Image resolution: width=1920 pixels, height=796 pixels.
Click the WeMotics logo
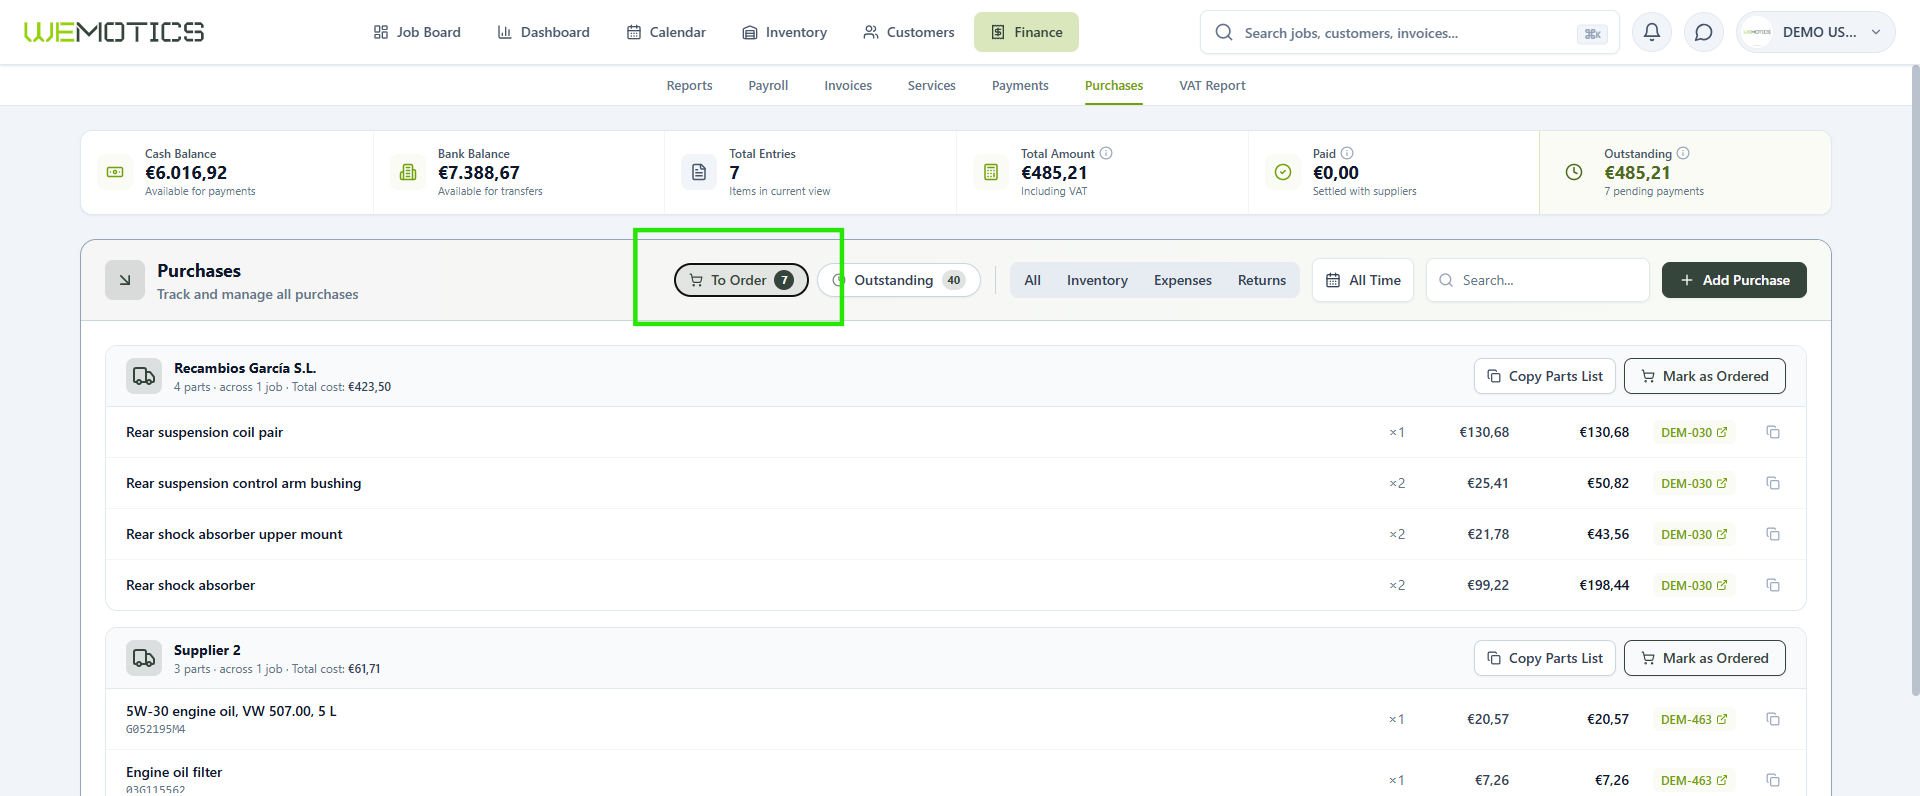[114, 32]
